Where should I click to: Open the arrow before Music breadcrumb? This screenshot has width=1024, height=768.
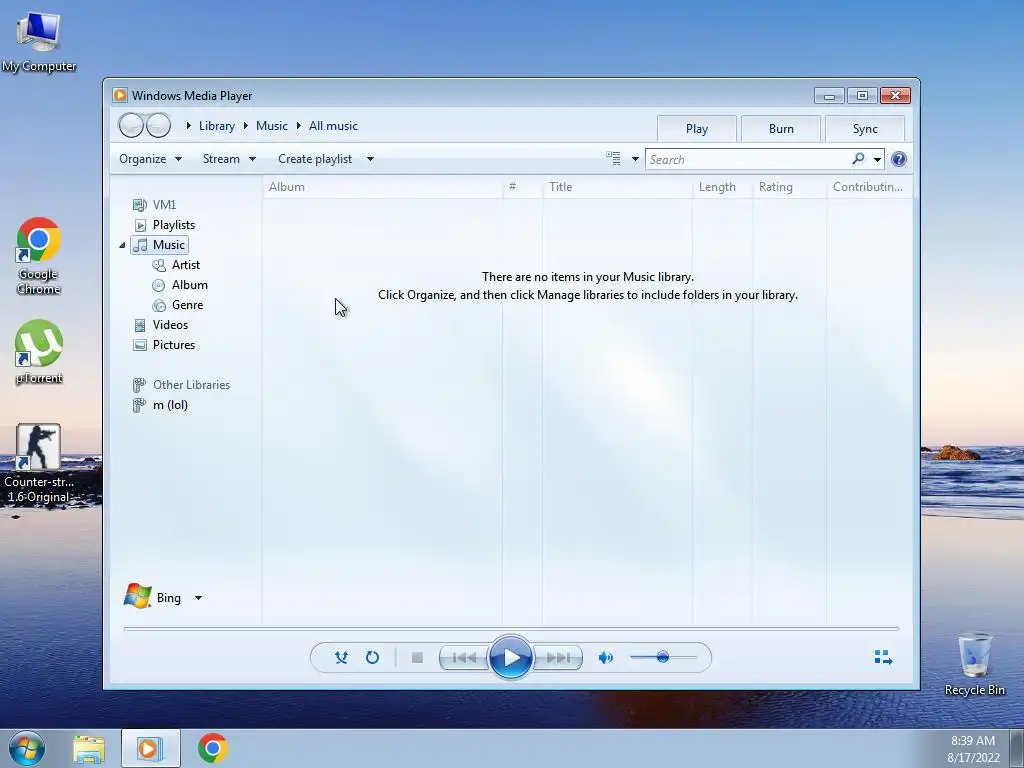(x=246, y=125)
